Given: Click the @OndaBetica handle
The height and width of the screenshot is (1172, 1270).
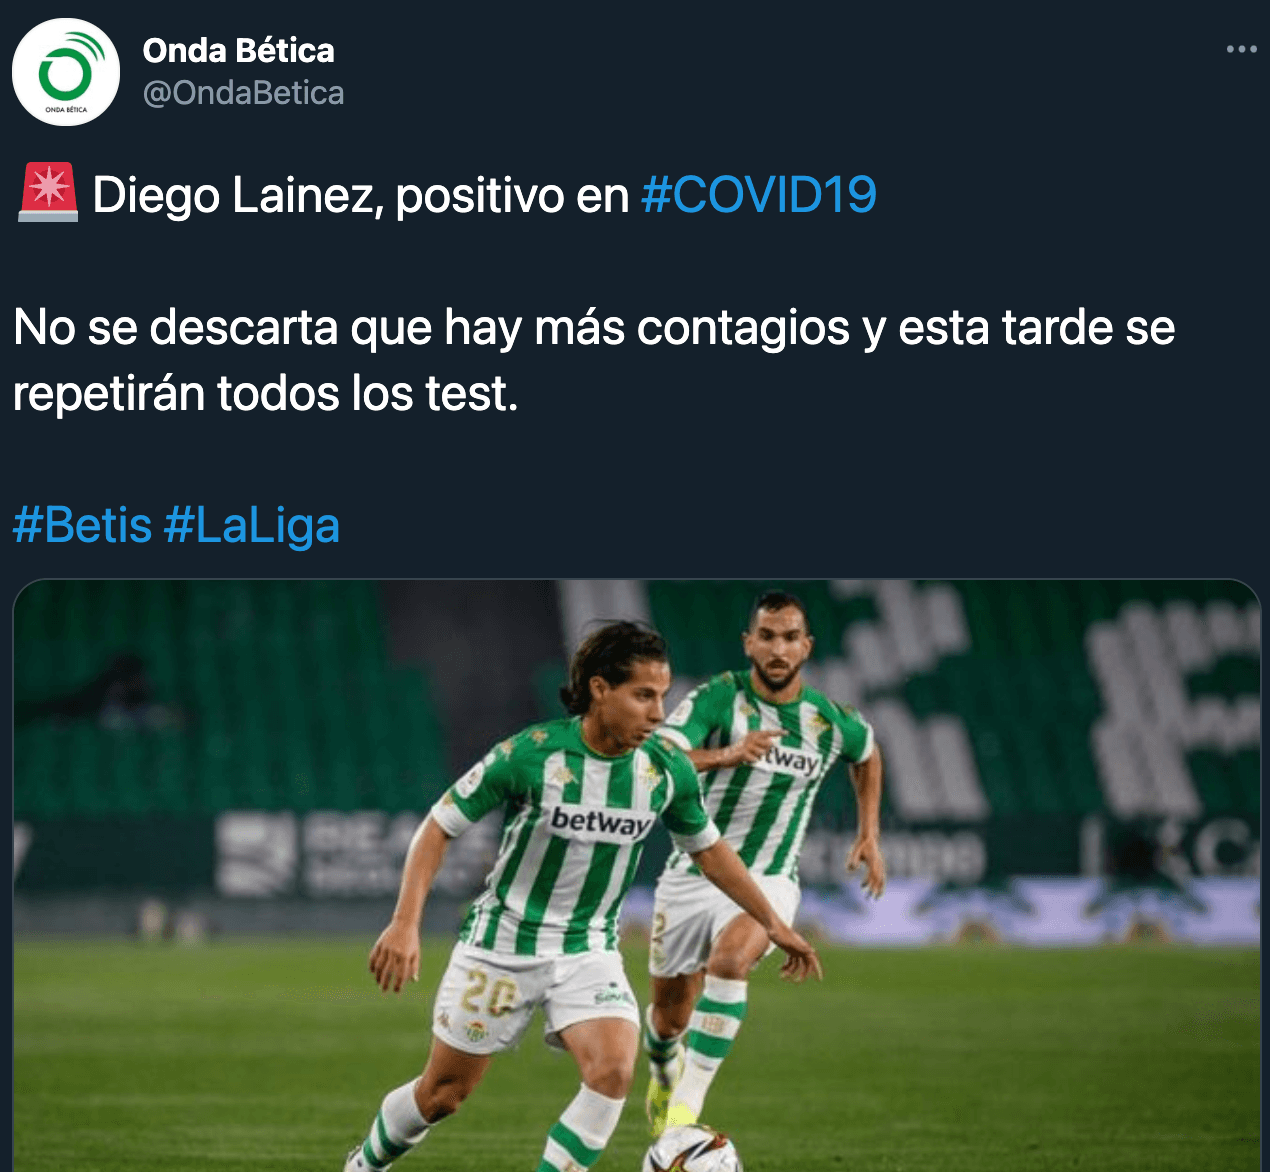Looking at the screenshot, I should click(243, 93).
